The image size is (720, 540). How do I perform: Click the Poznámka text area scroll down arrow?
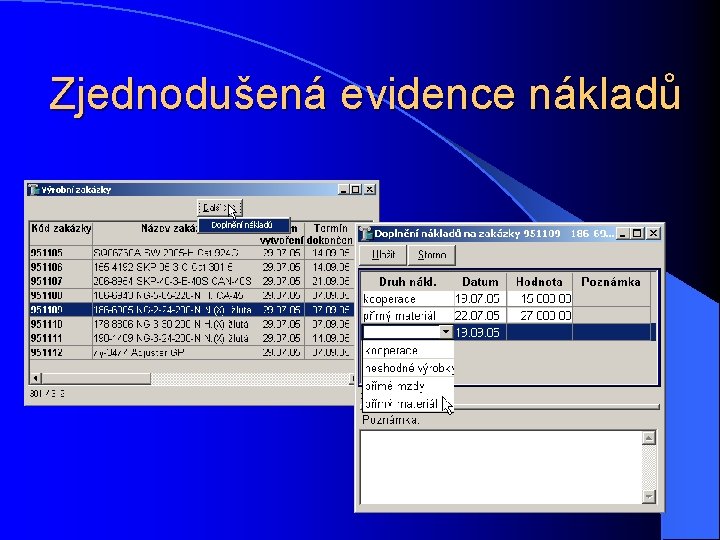click(x=648, y=496)
